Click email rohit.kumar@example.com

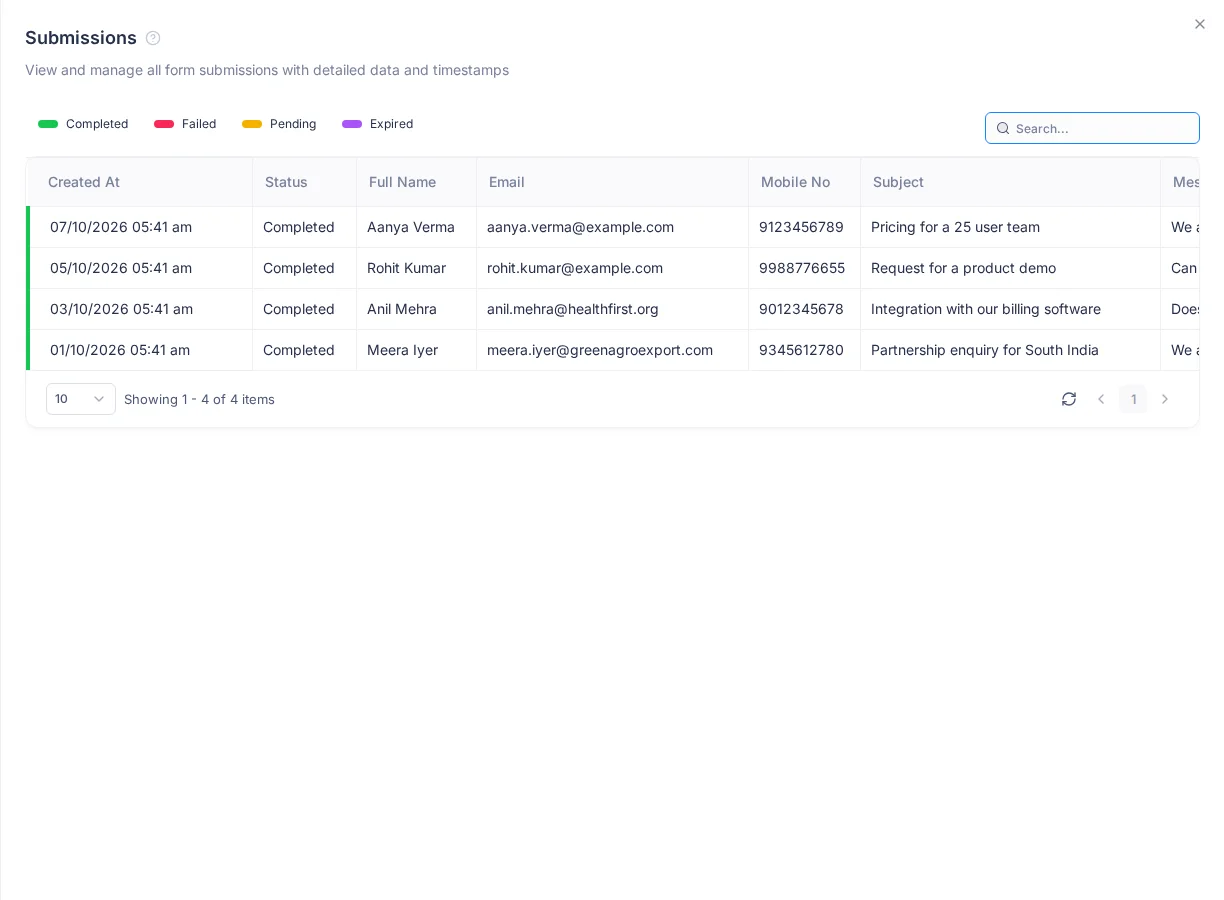coord(575,268)
